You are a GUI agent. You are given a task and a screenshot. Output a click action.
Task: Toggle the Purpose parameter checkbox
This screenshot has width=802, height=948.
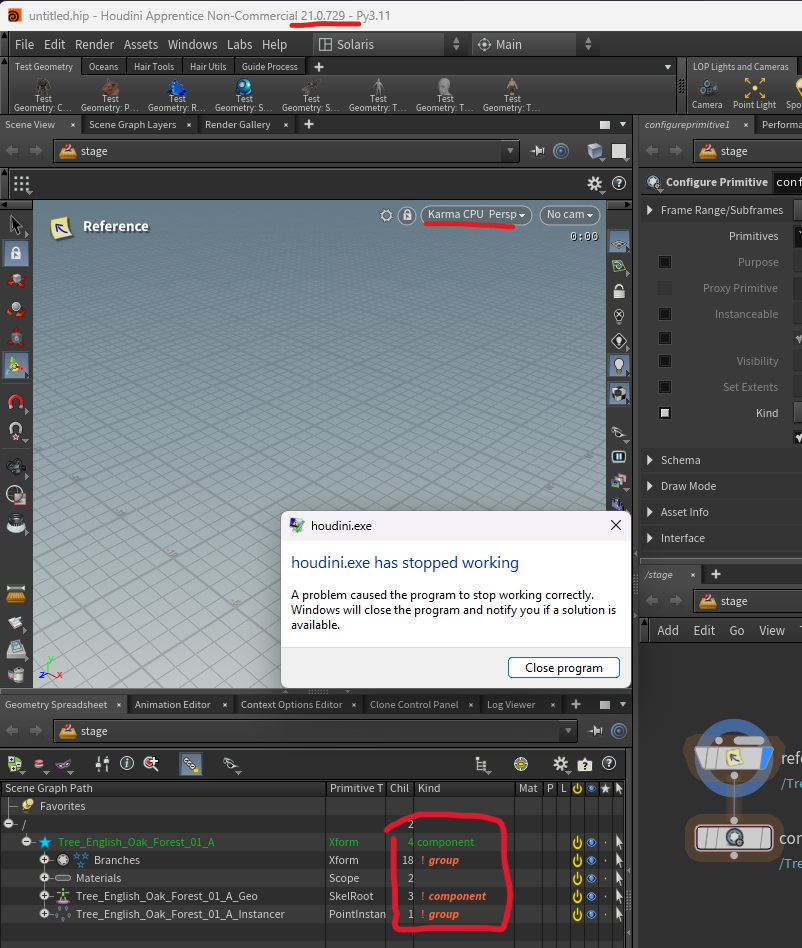click(665, 262)
